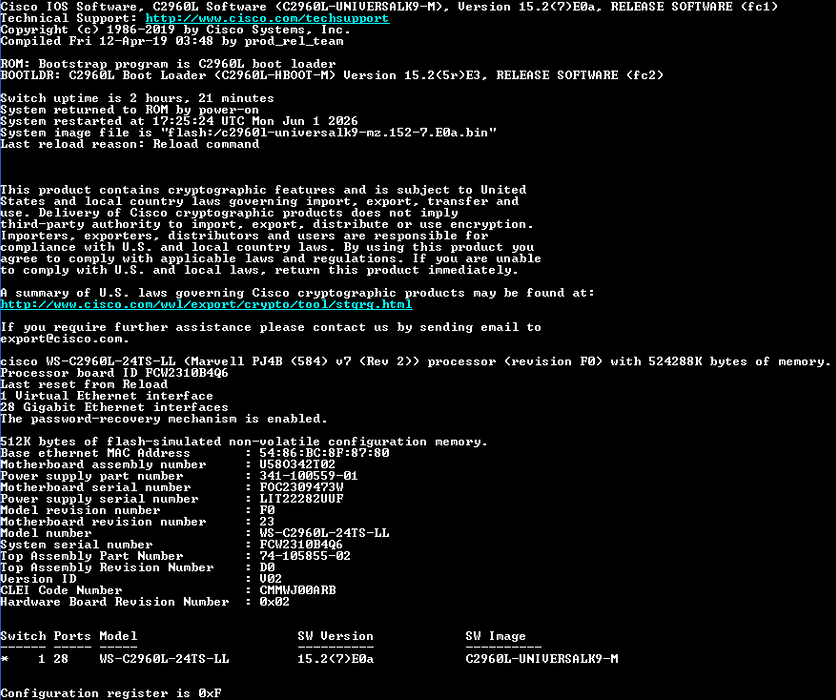Click the 1 Virtual Ethernet interface line
The width and height of the screenshot is (836, 700).
(107, 396)
